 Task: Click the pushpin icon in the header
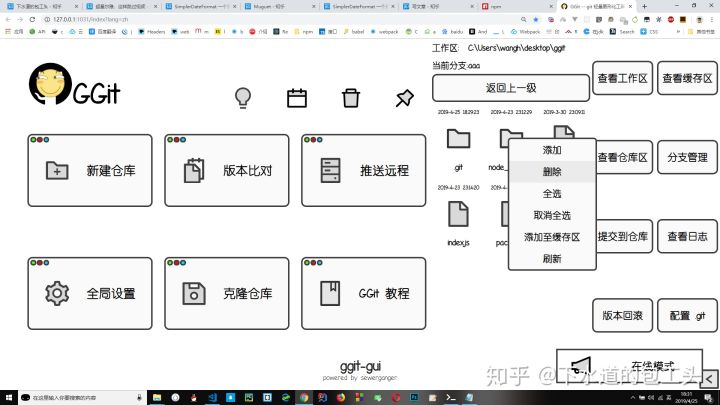click(x=405, y=98)
